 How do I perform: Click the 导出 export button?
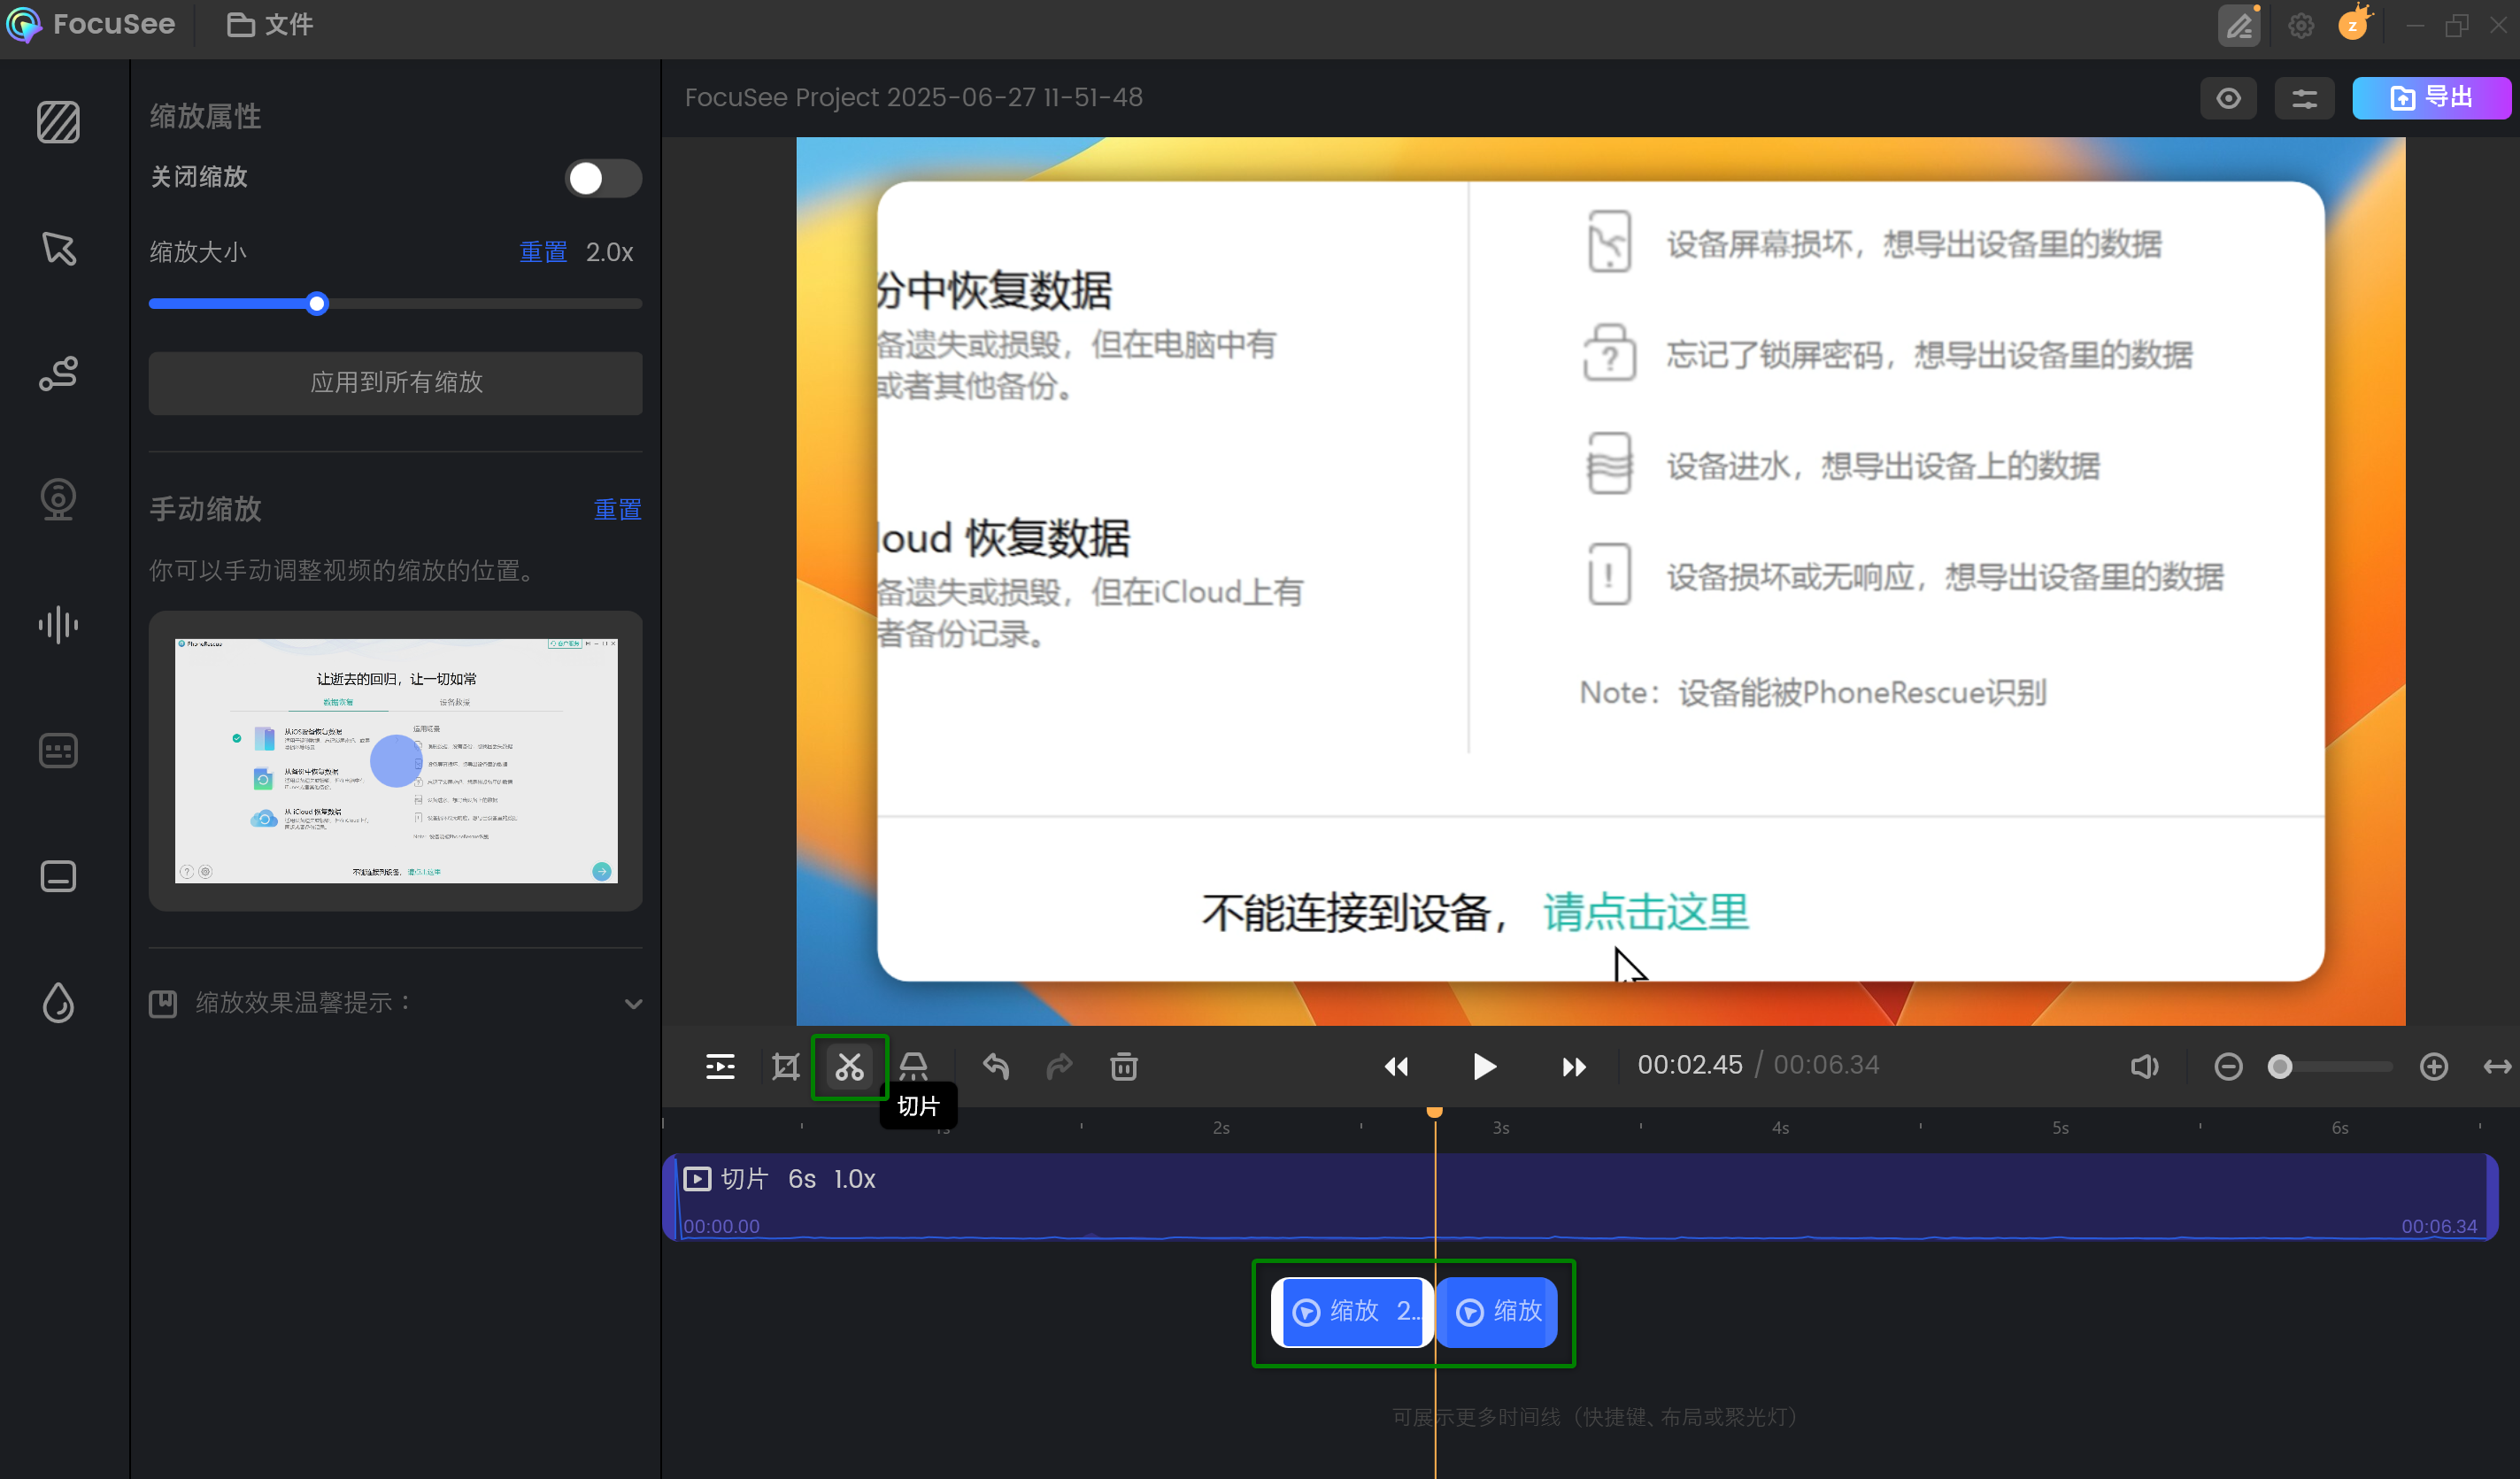(2431, 98)
